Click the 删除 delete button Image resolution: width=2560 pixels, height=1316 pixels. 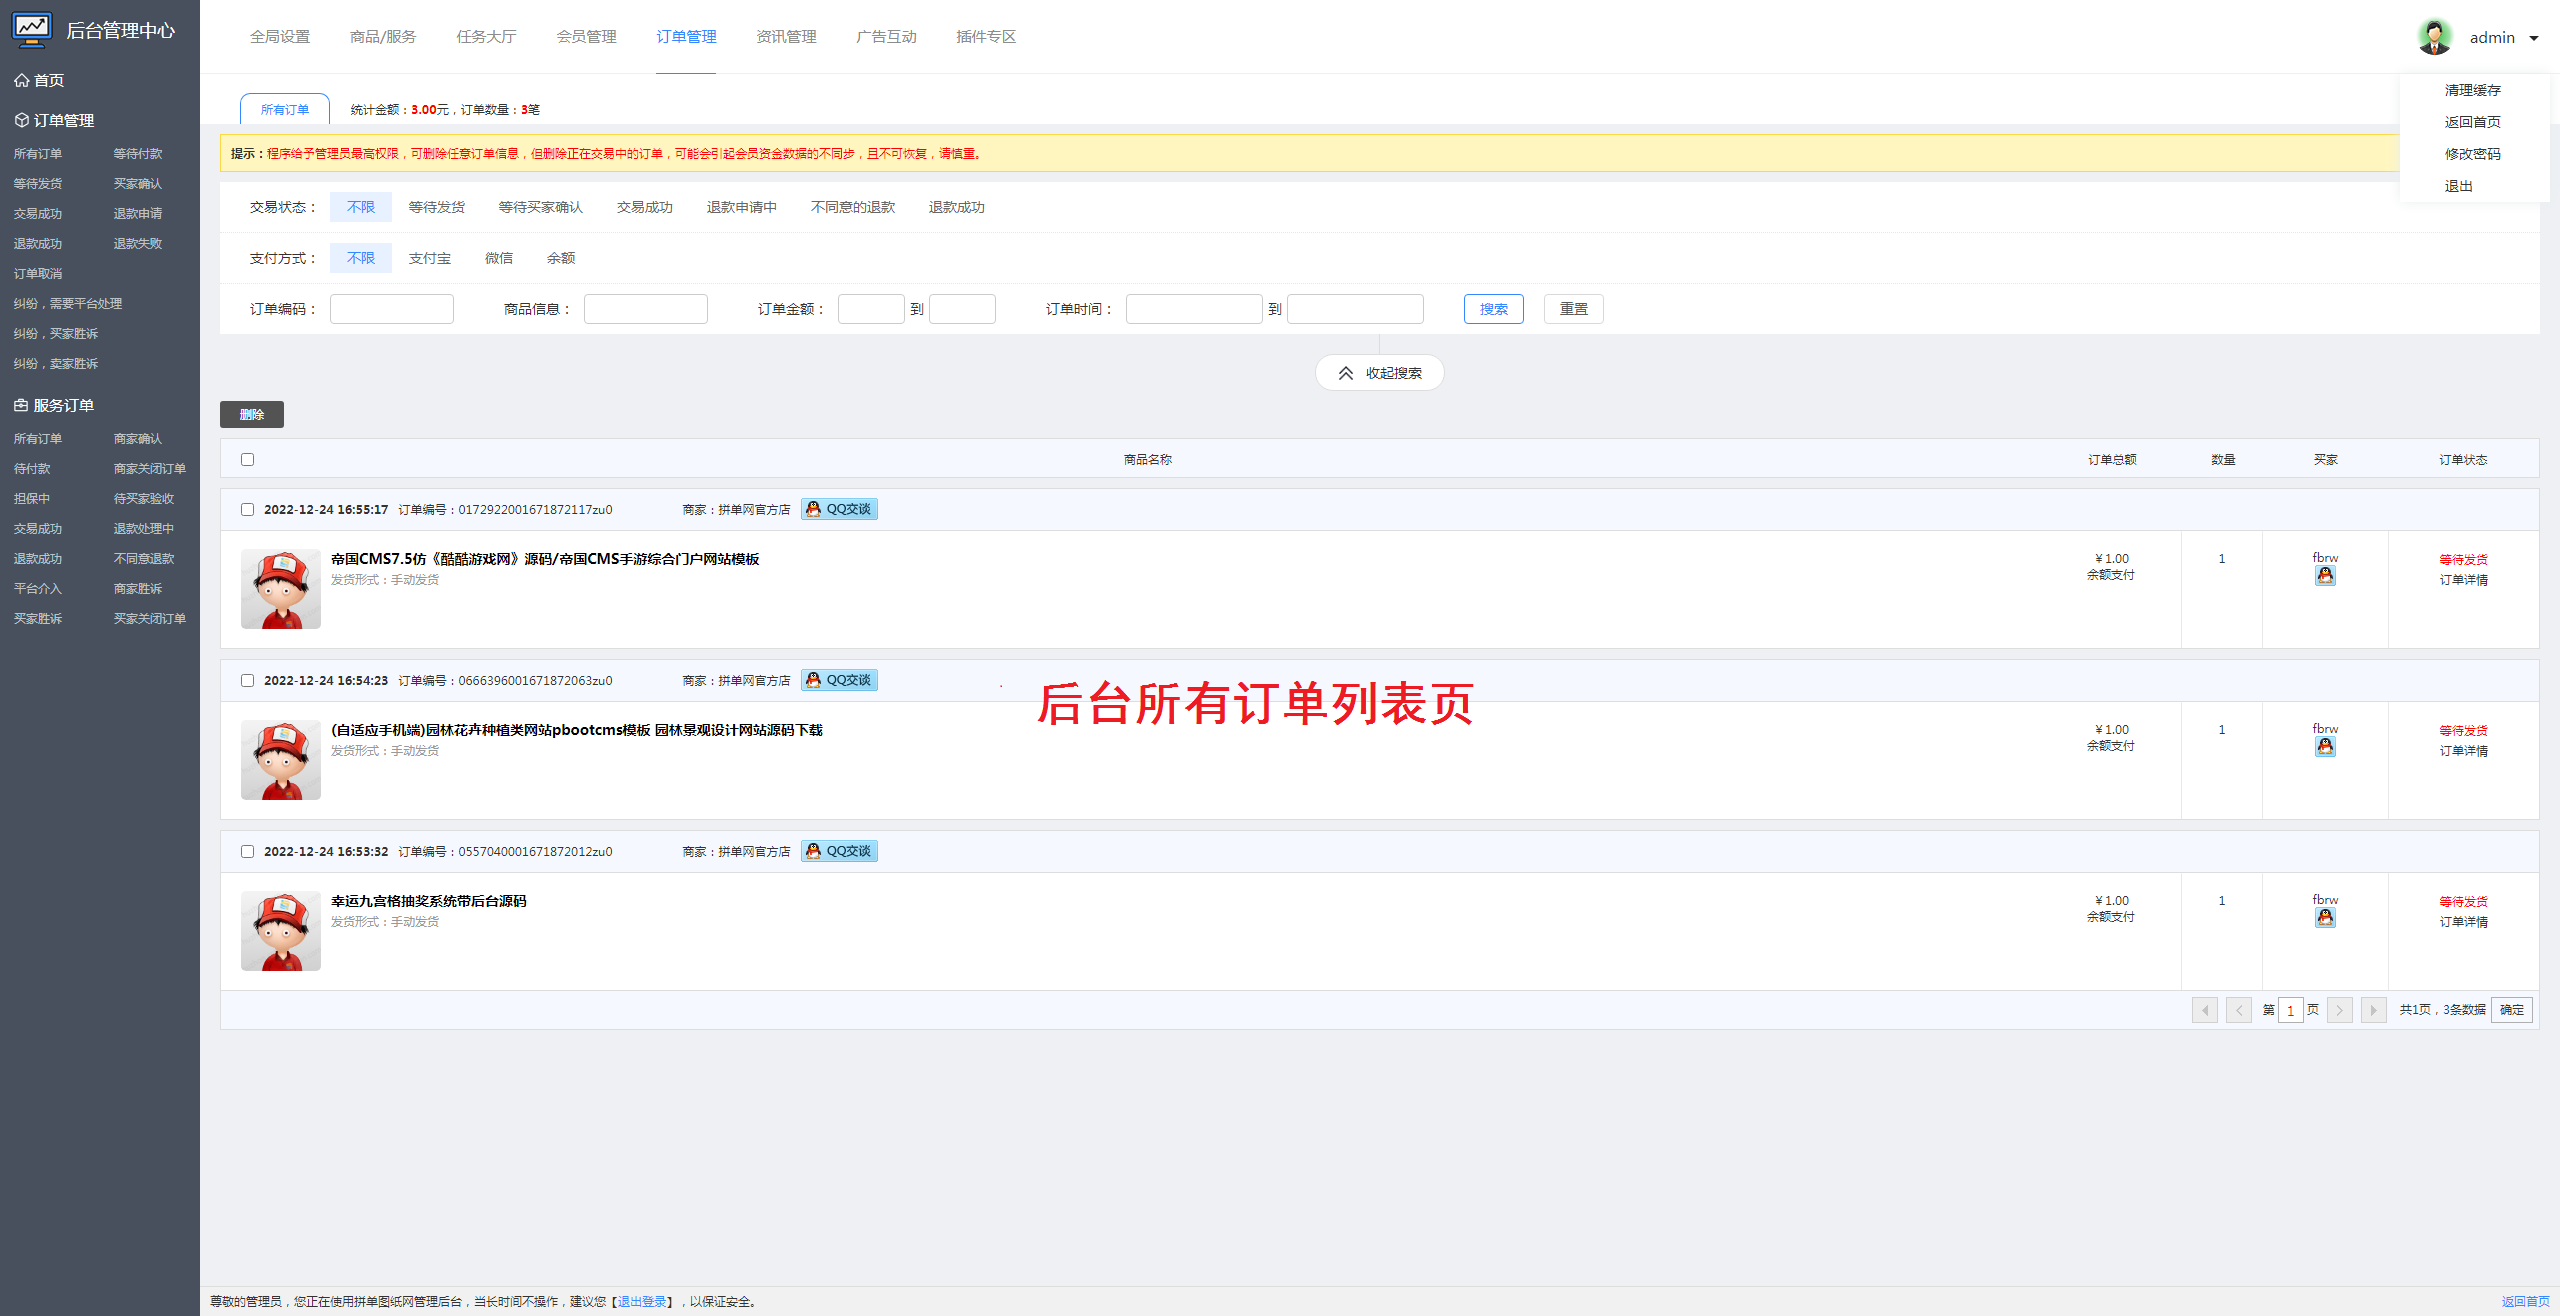point(252,414)
